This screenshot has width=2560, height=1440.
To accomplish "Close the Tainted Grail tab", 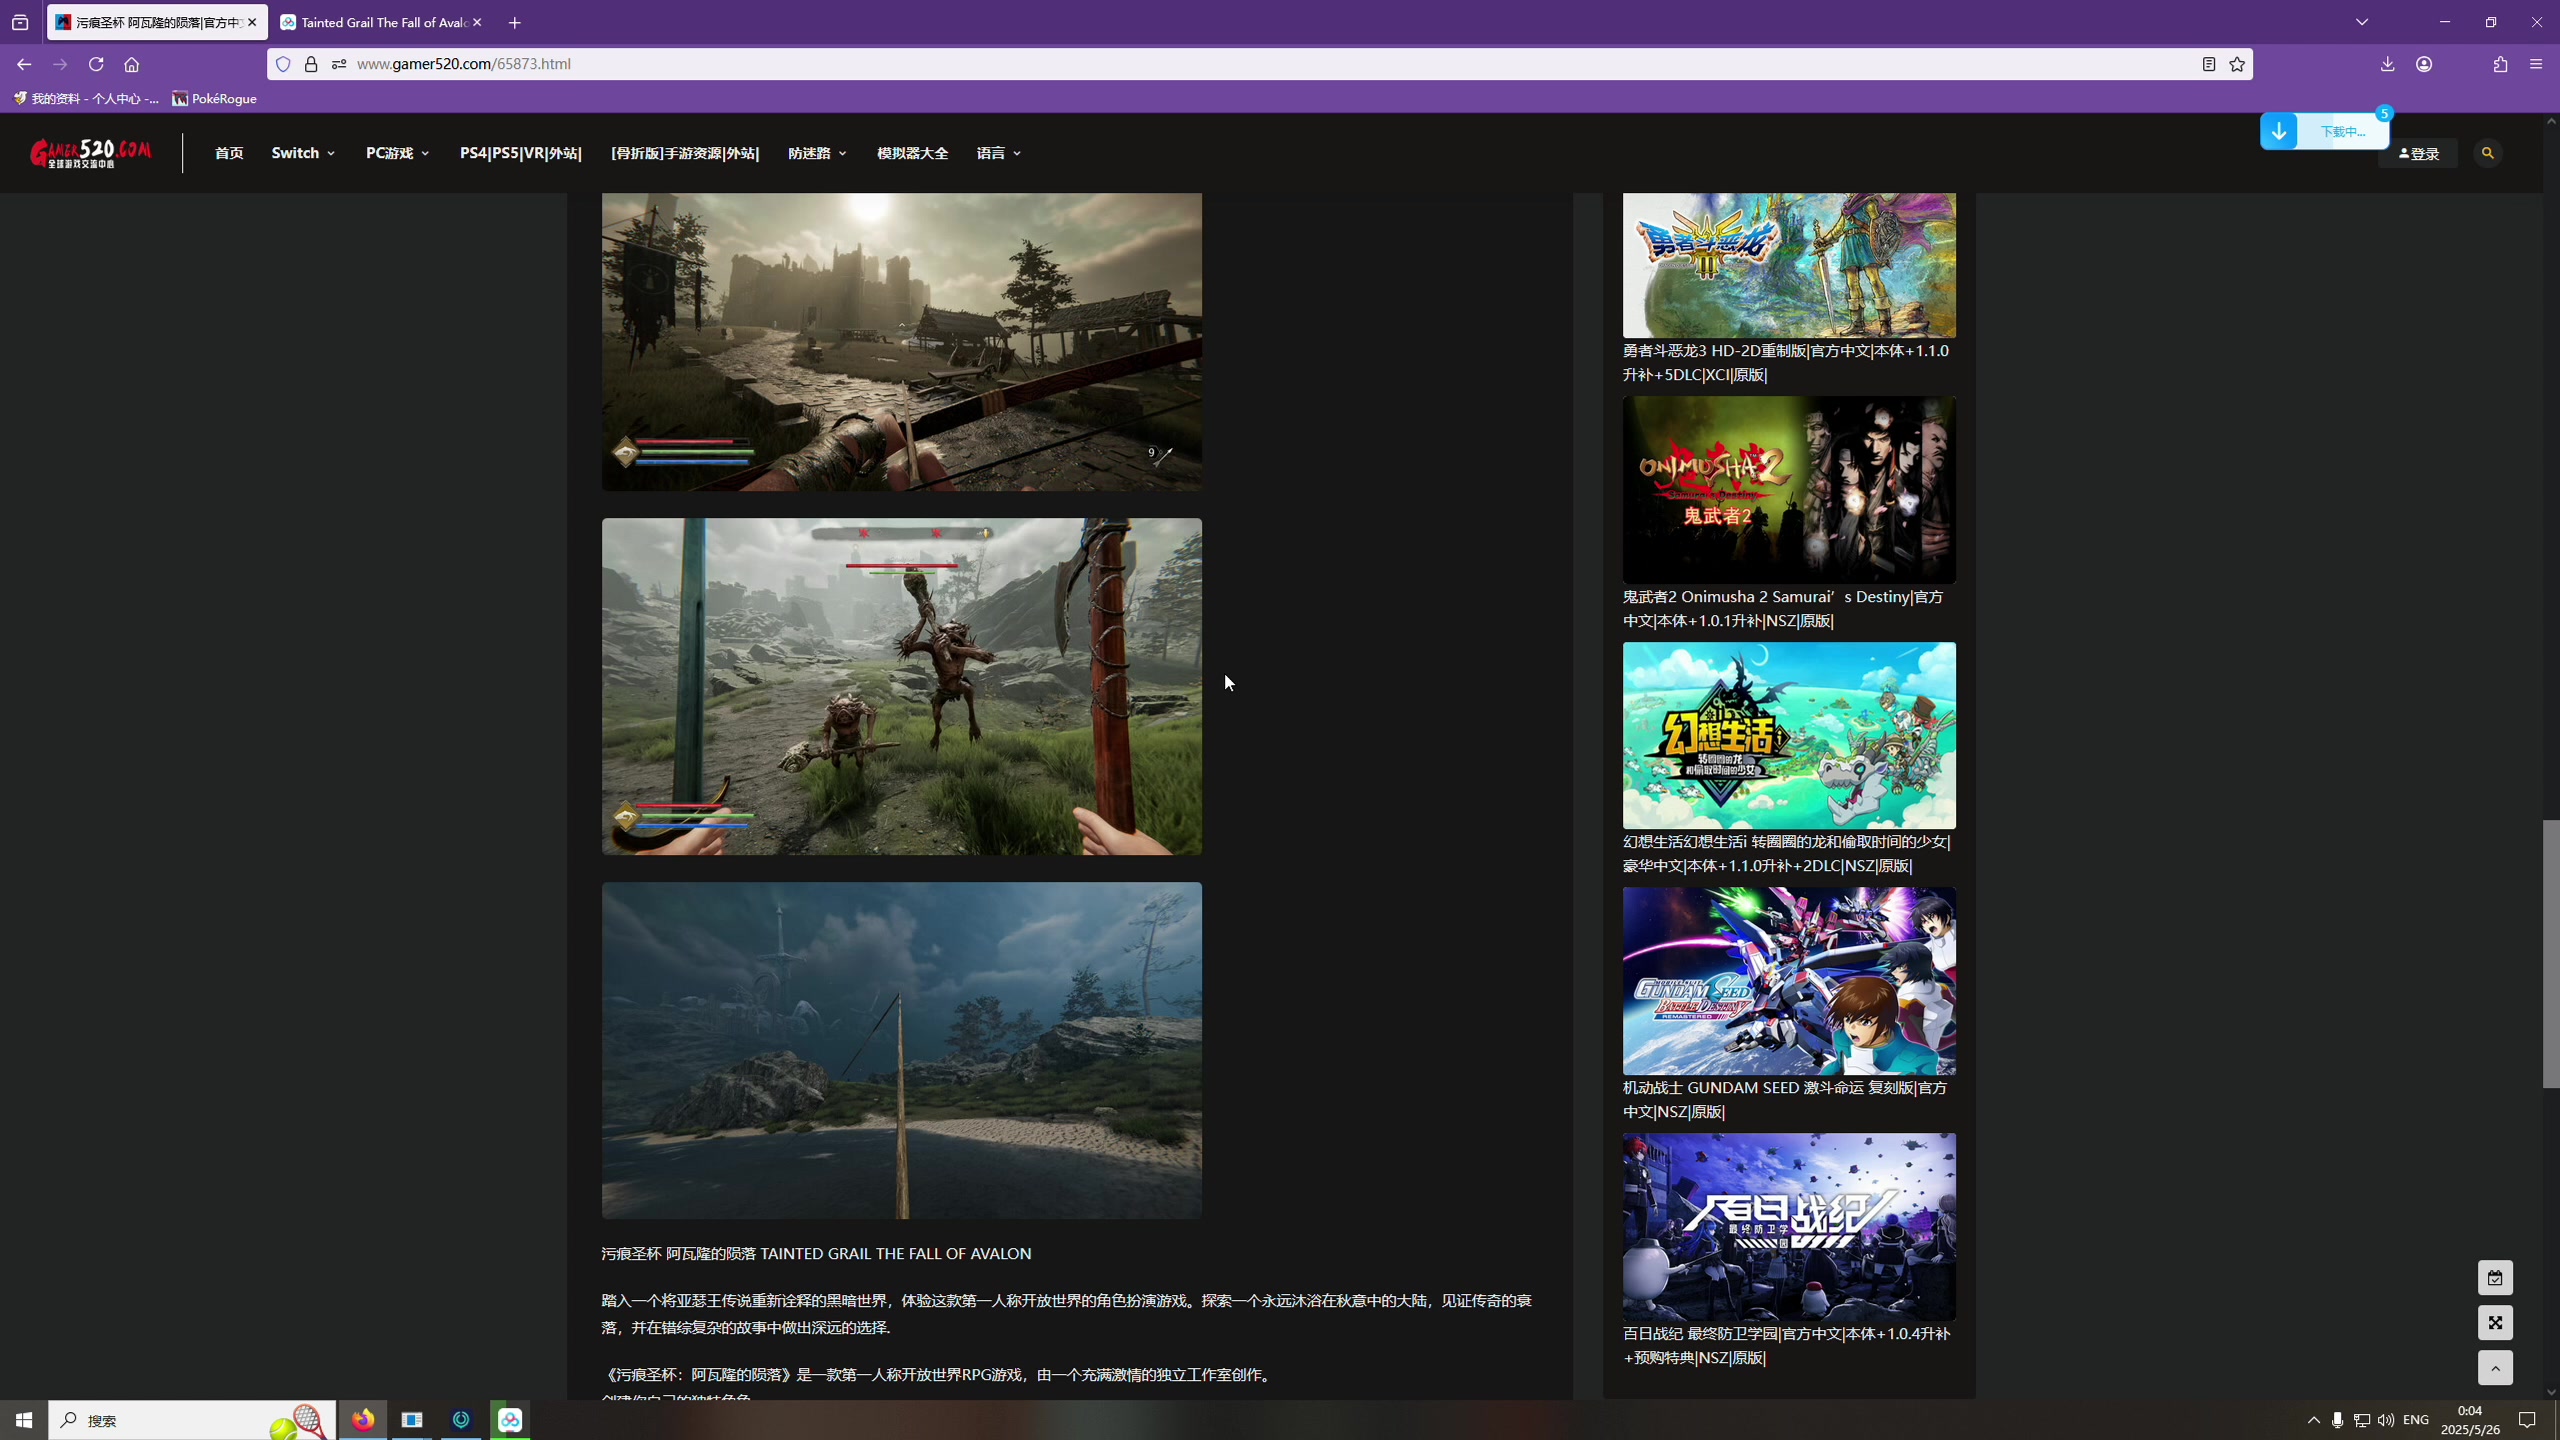I will click(477, 22).
